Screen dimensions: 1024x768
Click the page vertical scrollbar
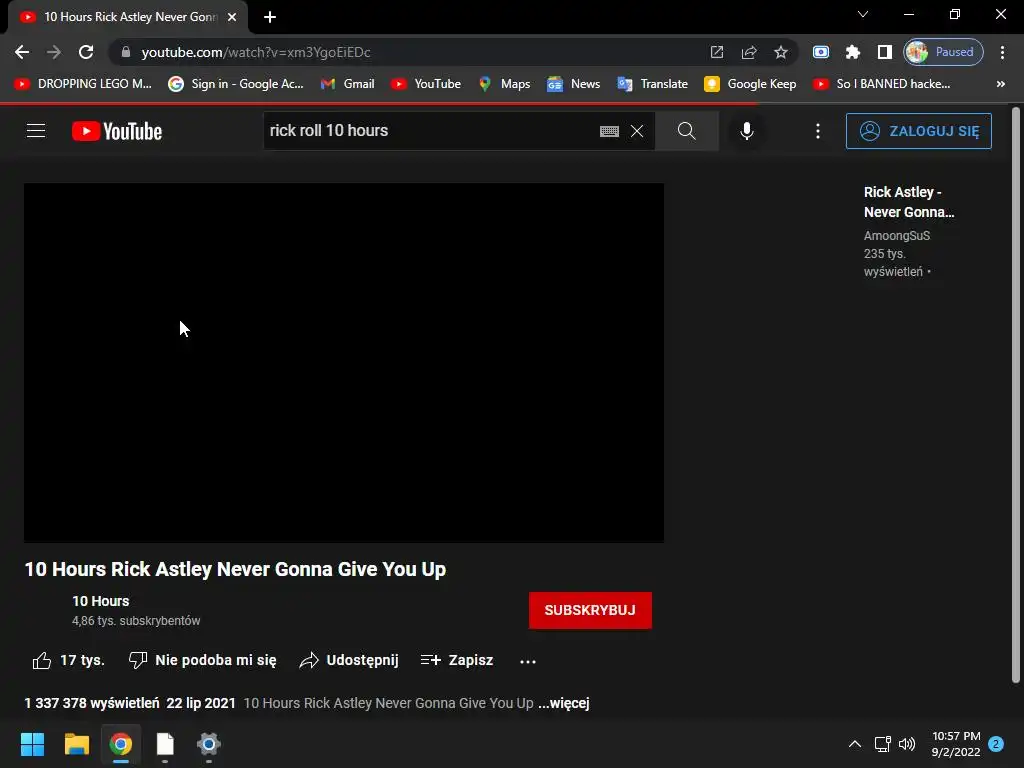click(x=1015, y=395)
